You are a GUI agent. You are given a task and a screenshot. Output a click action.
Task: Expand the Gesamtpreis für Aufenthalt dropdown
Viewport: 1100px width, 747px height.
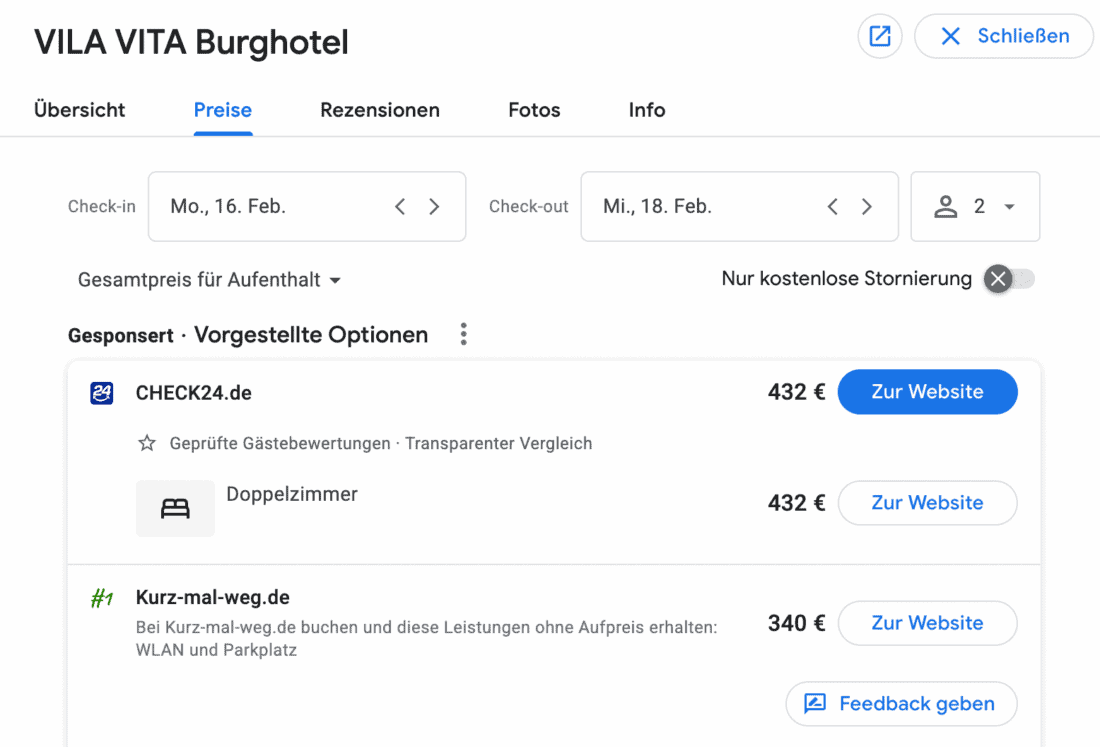(x=209, y=280)
